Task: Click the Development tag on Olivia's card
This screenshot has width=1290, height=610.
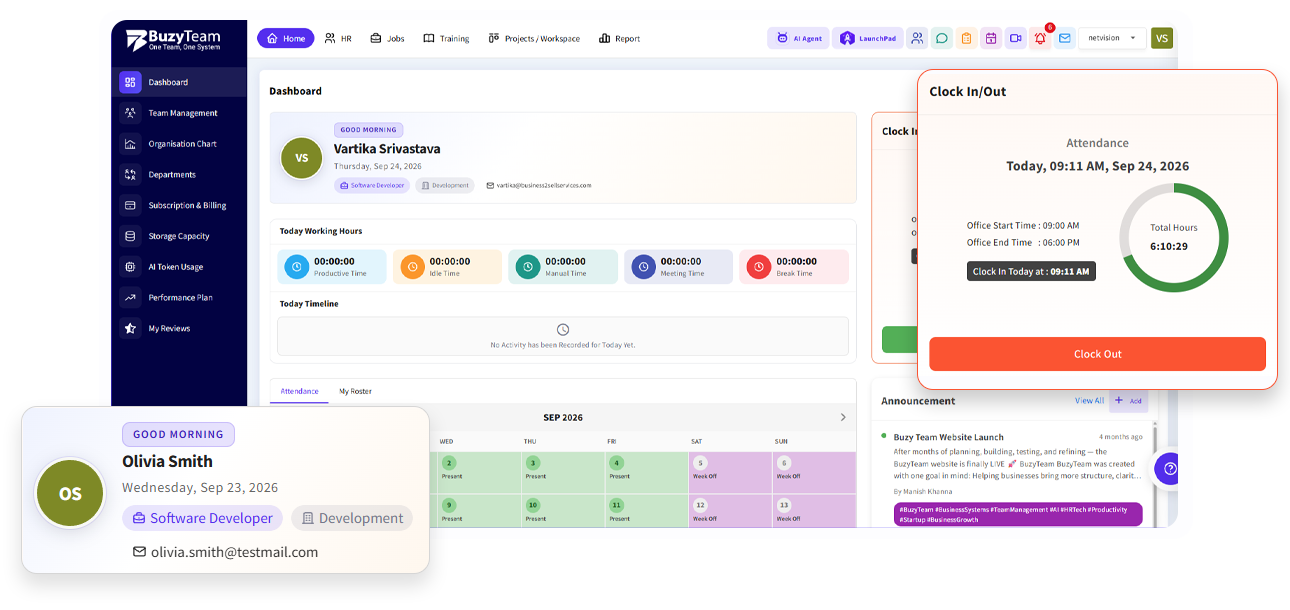Action: click(352, 518)
